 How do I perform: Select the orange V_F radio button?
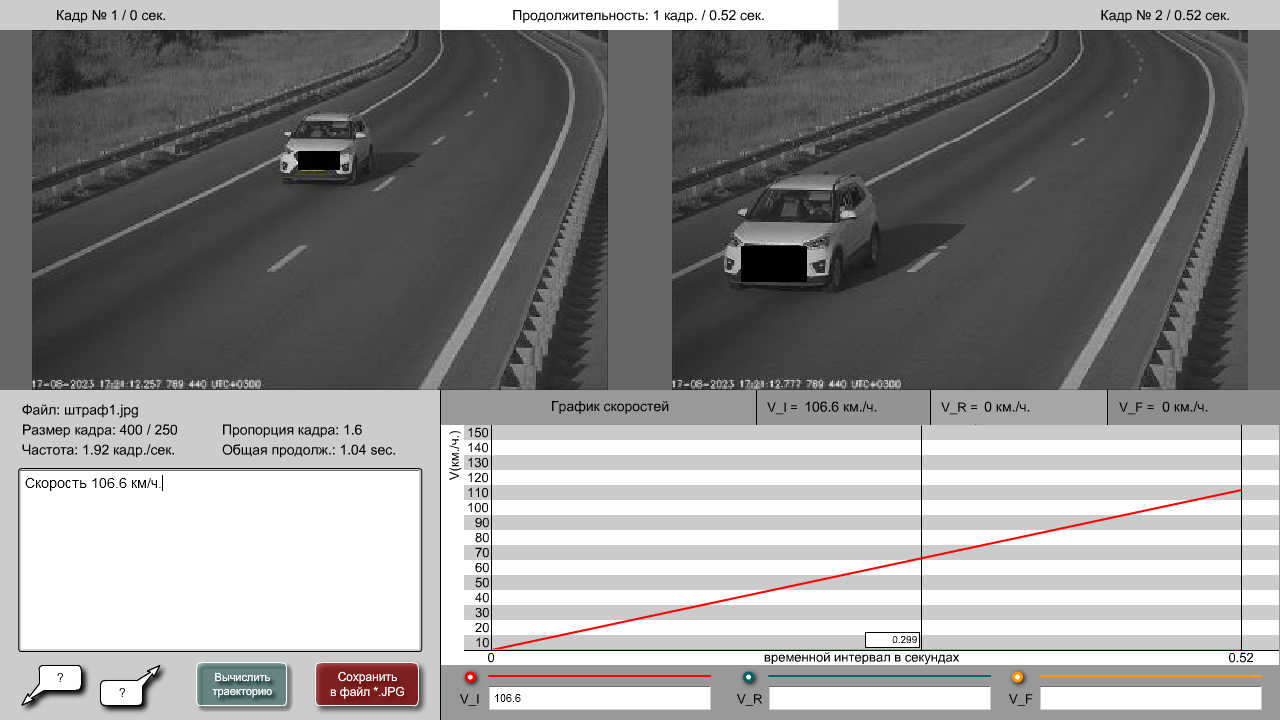[x=1017, y=677]
